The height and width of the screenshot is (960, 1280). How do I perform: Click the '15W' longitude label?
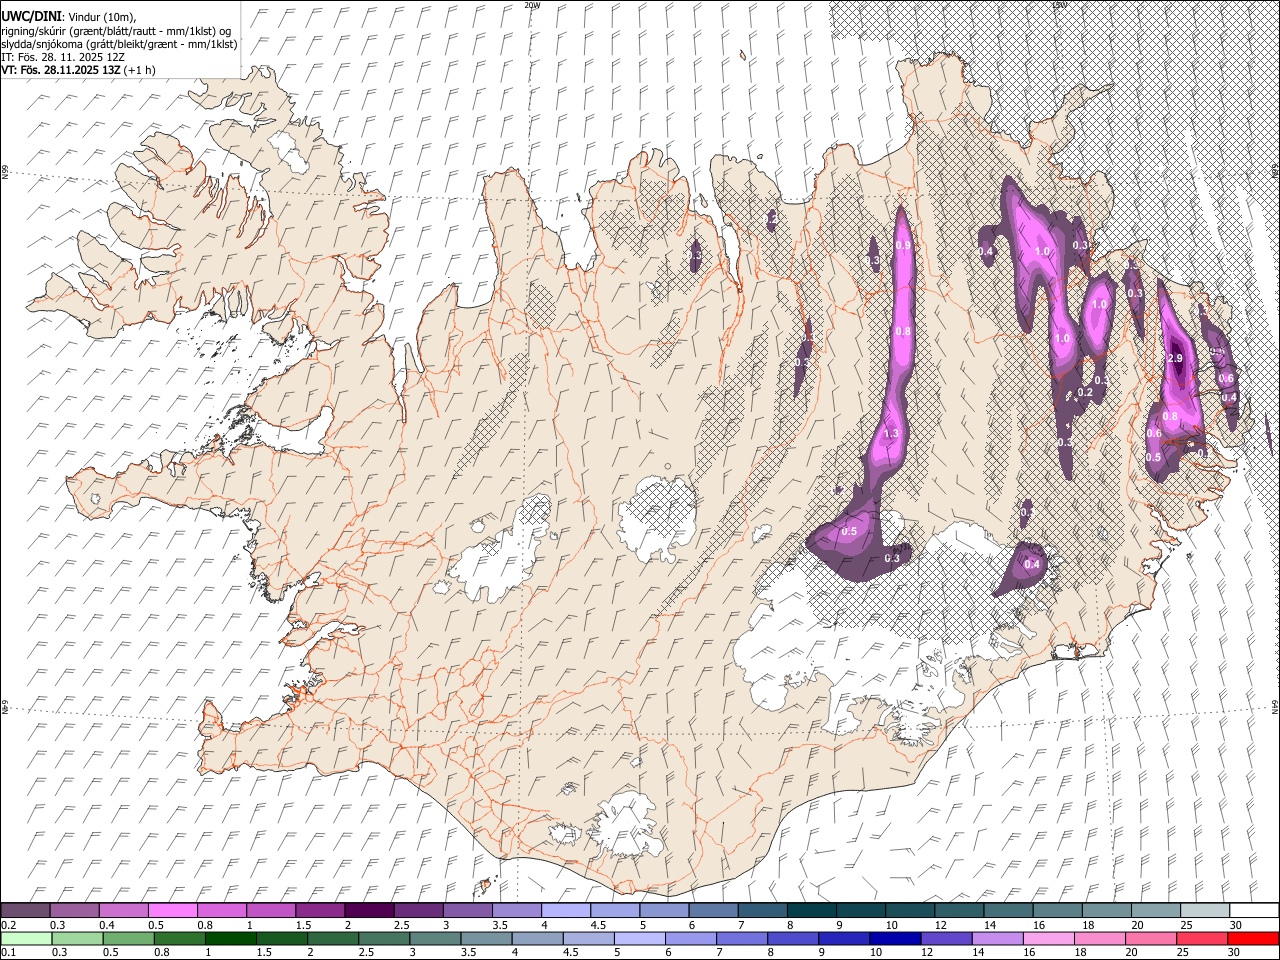pyautogui.click(x=1060, y=5)
